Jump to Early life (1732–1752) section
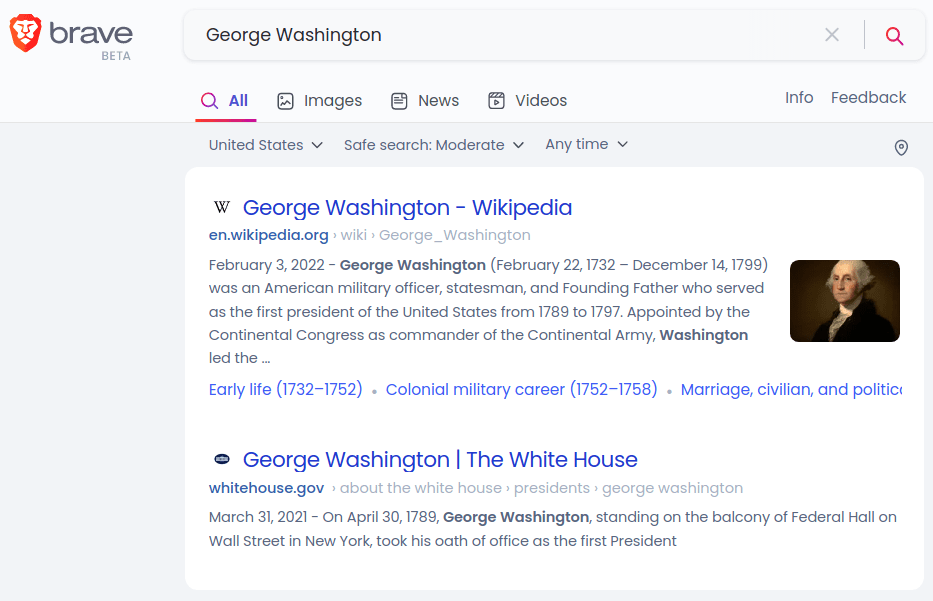The height and width of the screenshot is (601, 933). click(285, 389)
